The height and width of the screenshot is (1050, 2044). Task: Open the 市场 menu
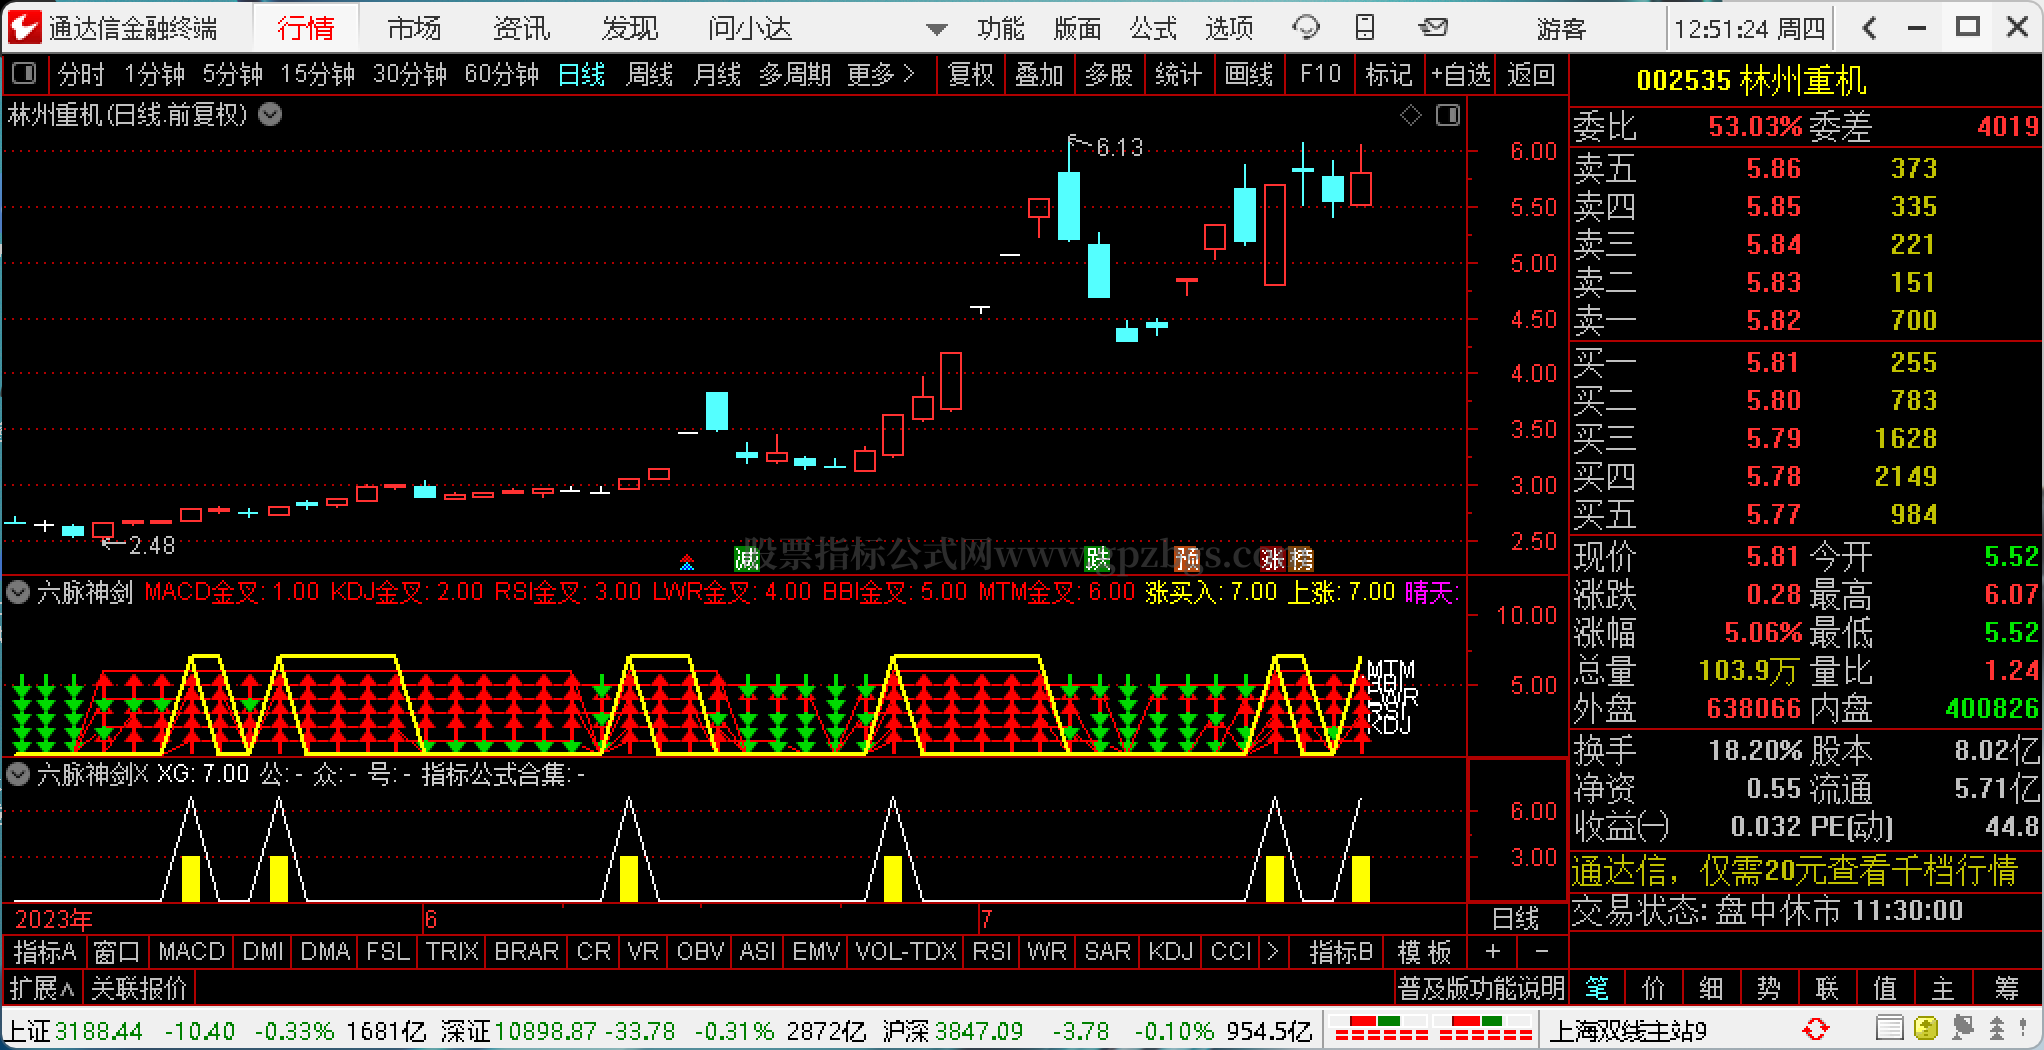point(414,28)
